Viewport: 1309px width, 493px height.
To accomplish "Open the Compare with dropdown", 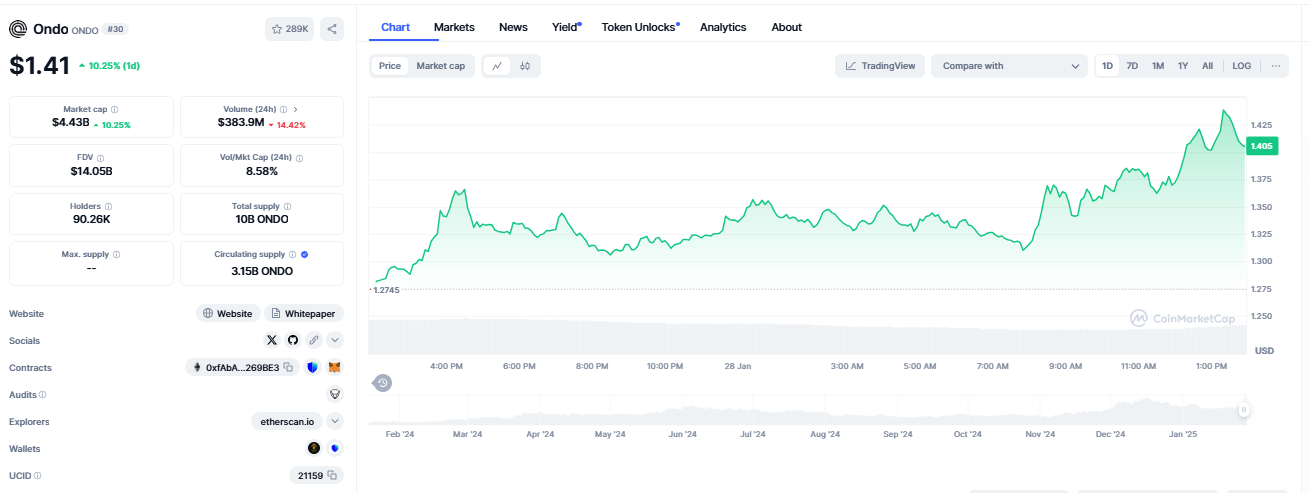I will [x=1008, y=66].
